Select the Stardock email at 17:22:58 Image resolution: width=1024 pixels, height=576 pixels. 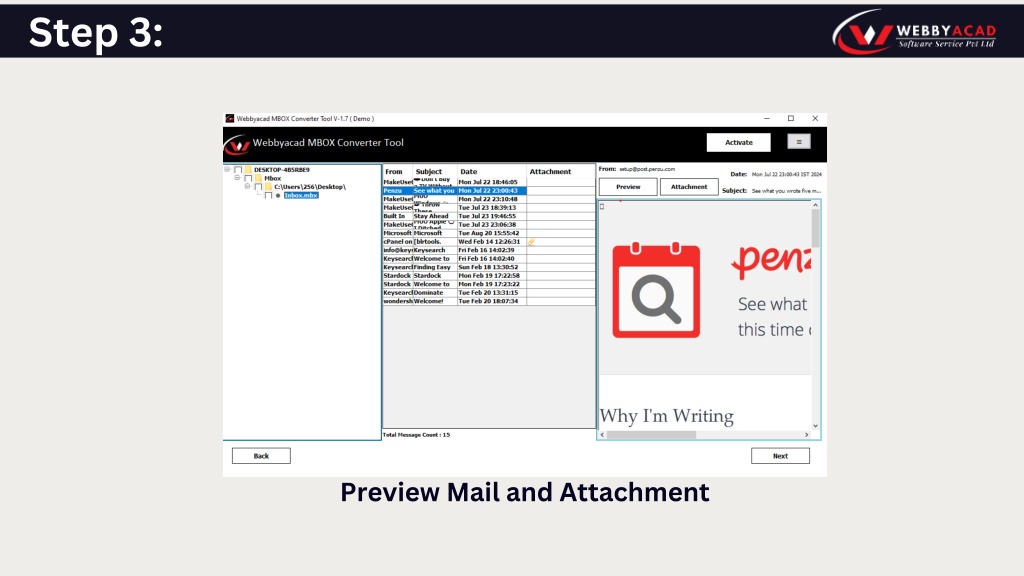[488, 276]
